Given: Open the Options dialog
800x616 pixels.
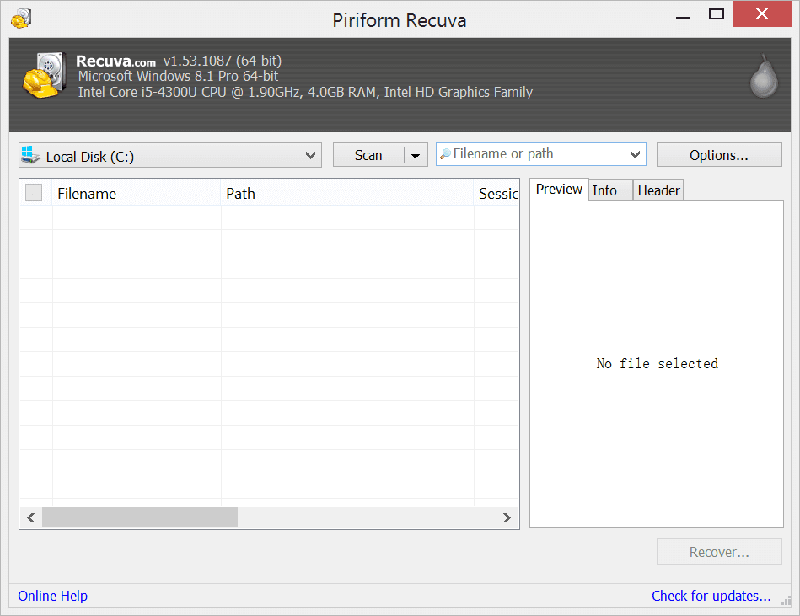Looking at the screenshot, I should pos(719,155).
